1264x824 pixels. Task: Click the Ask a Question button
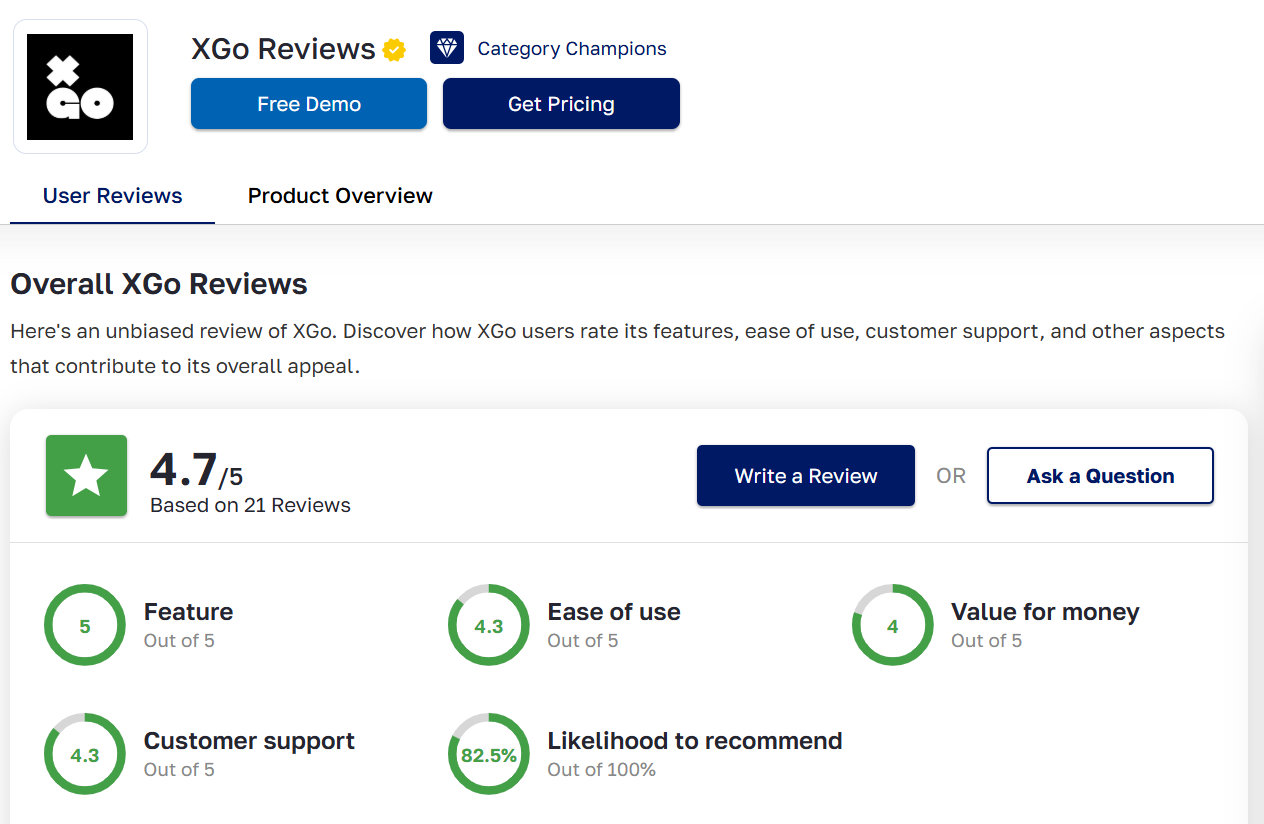1100,476
